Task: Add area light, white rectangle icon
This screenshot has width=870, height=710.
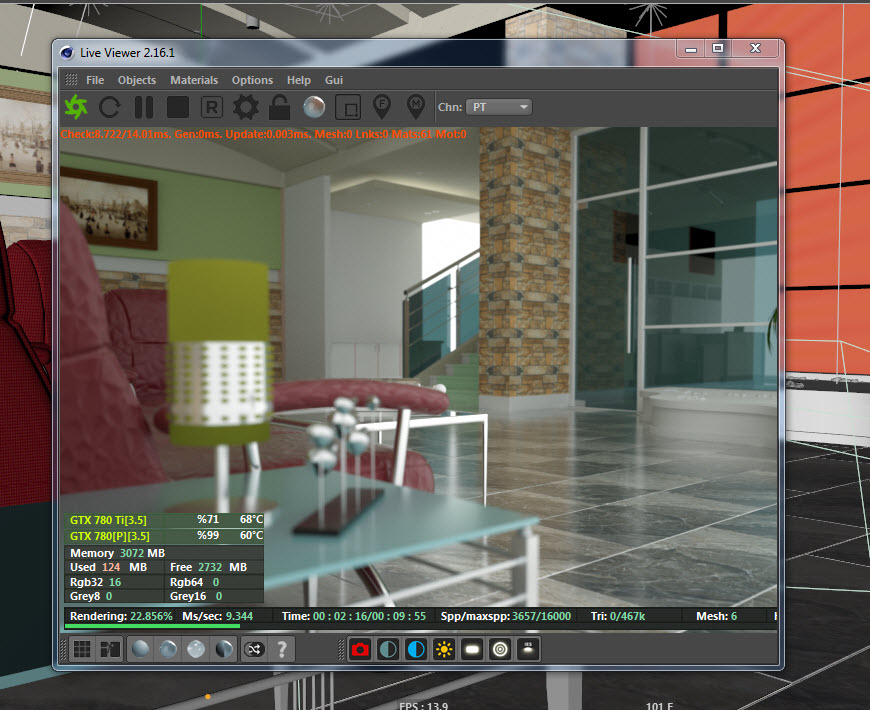Action: (x=472, y=649)
